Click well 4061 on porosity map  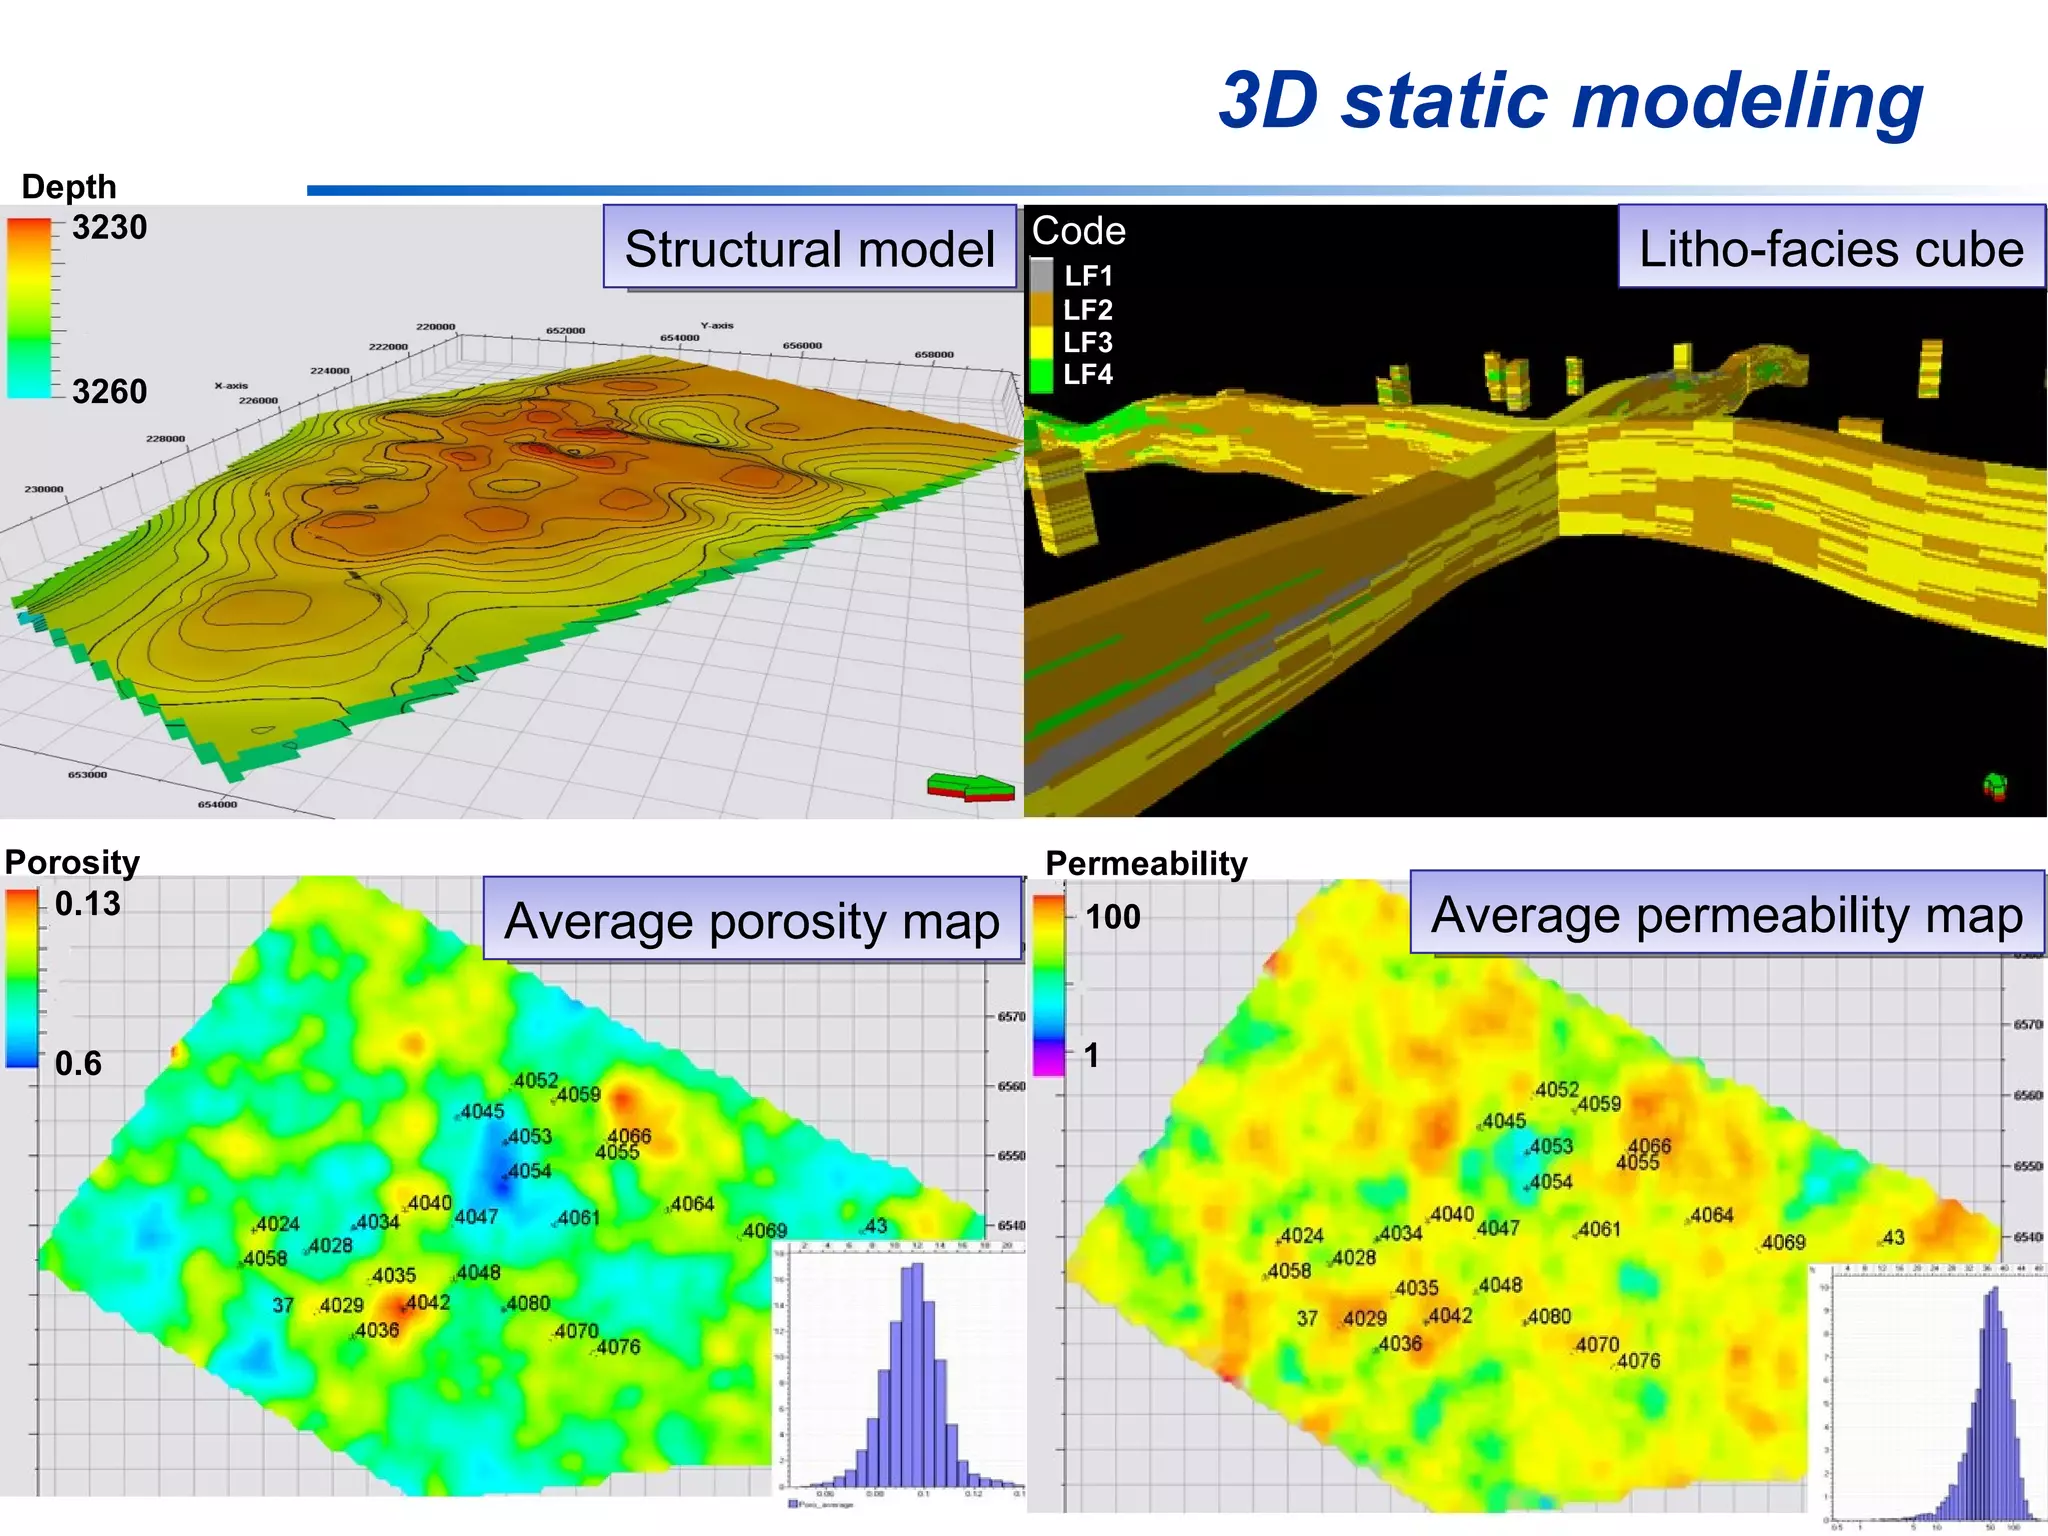click(578, 1218)
